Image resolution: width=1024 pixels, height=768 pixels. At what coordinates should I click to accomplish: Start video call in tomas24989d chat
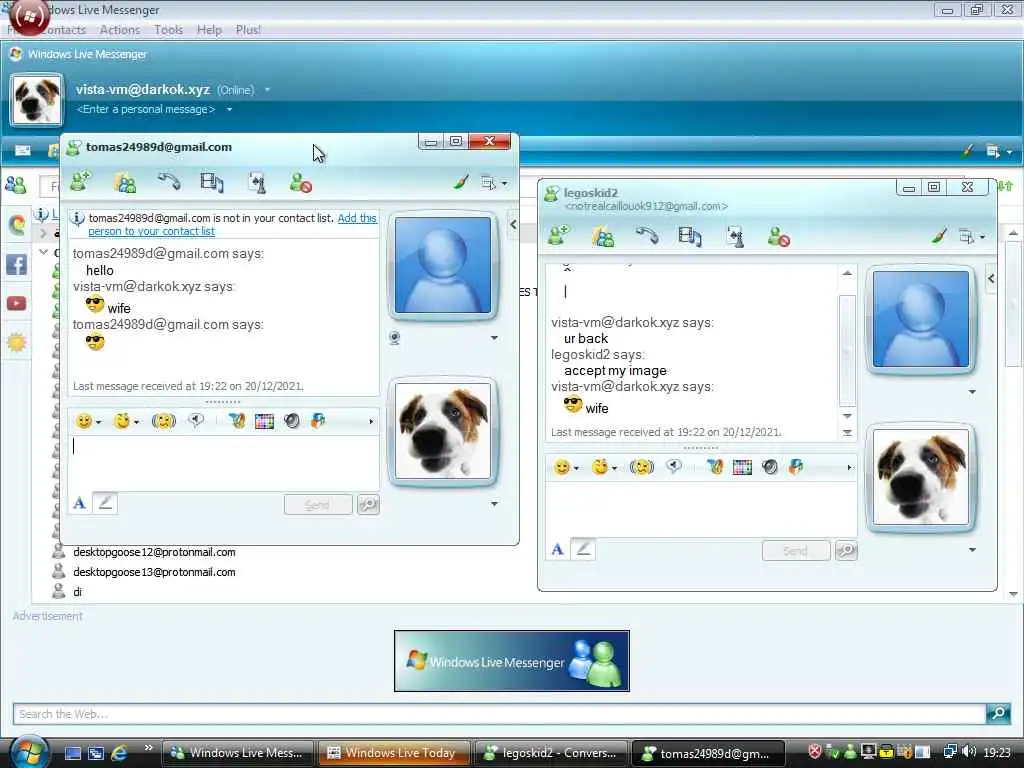point(212,182)
